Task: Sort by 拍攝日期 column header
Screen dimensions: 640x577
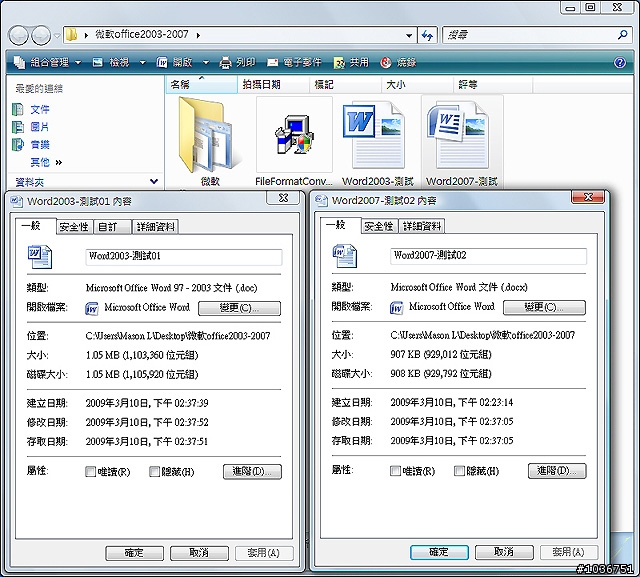Action: click(273, 84)
